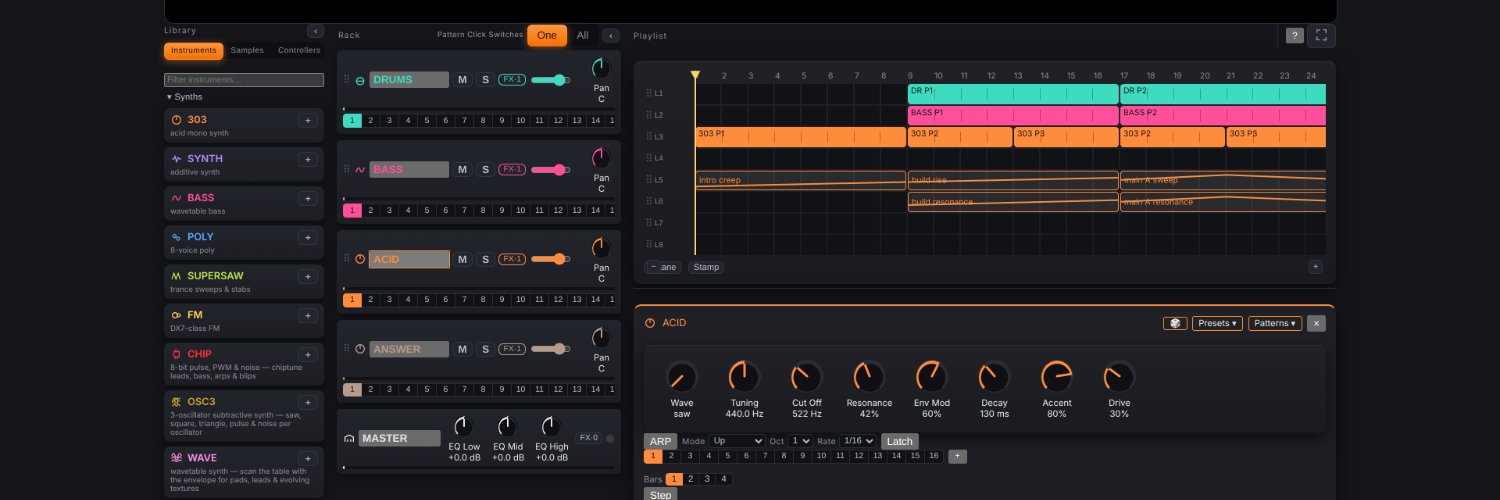The height and width of the screenshot is (500, 1500).
Task: Adjust the ACID track volume slider
Action: click(550, 259)
